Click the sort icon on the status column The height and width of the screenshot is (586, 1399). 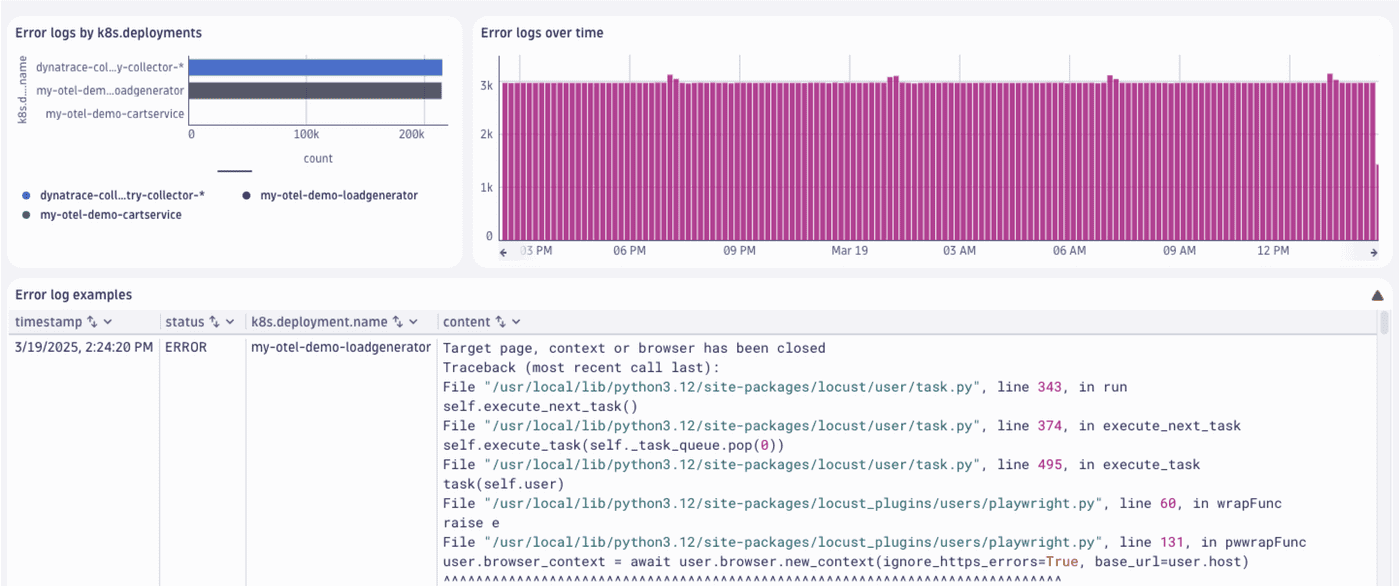click(x=216, y=321)
